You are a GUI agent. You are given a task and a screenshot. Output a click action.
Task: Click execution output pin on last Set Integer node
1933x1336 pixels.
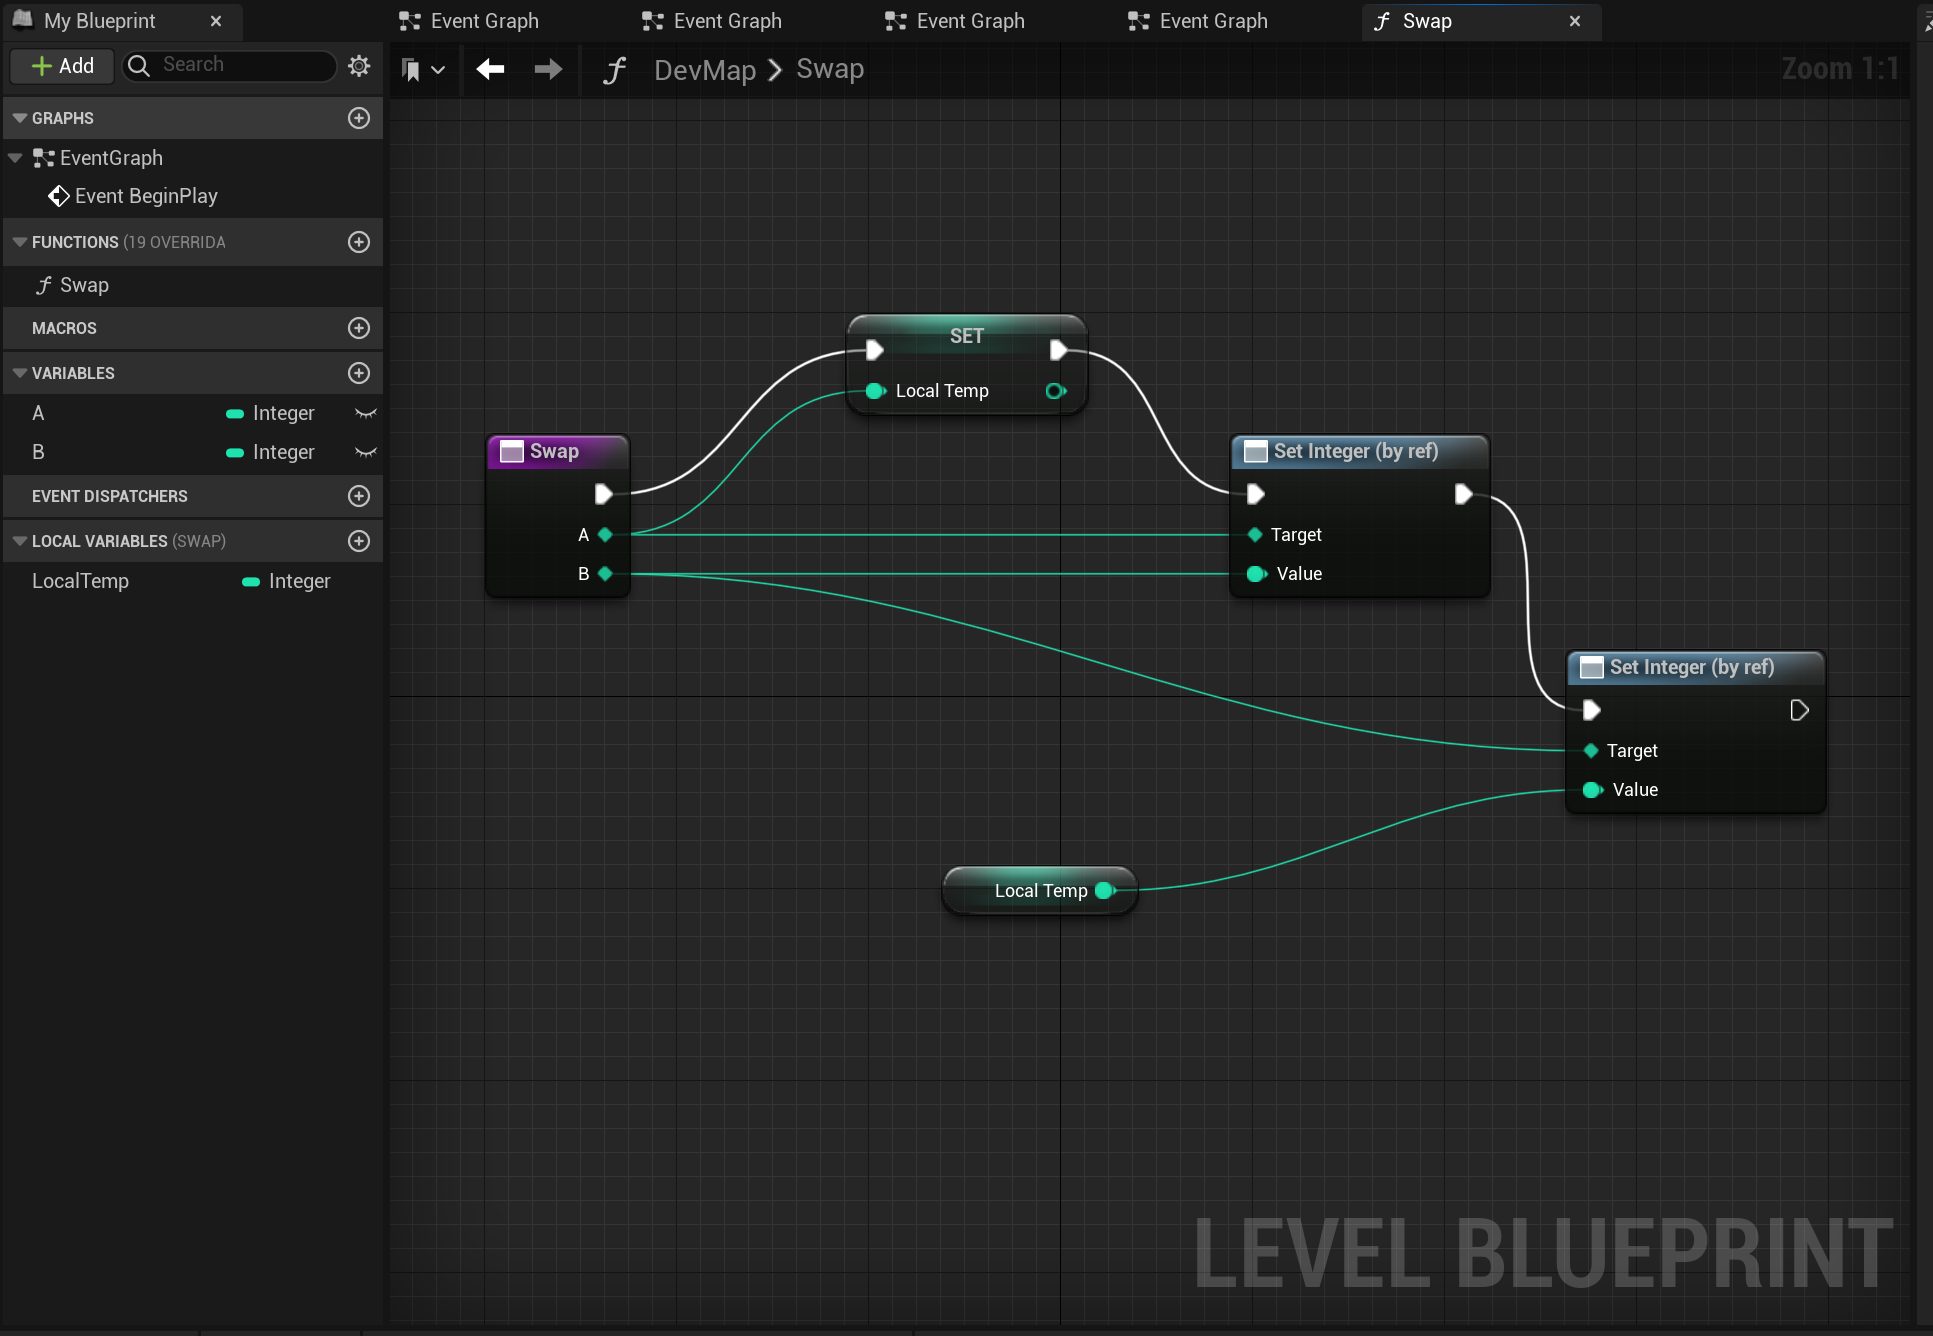(x=1799, y=710)
